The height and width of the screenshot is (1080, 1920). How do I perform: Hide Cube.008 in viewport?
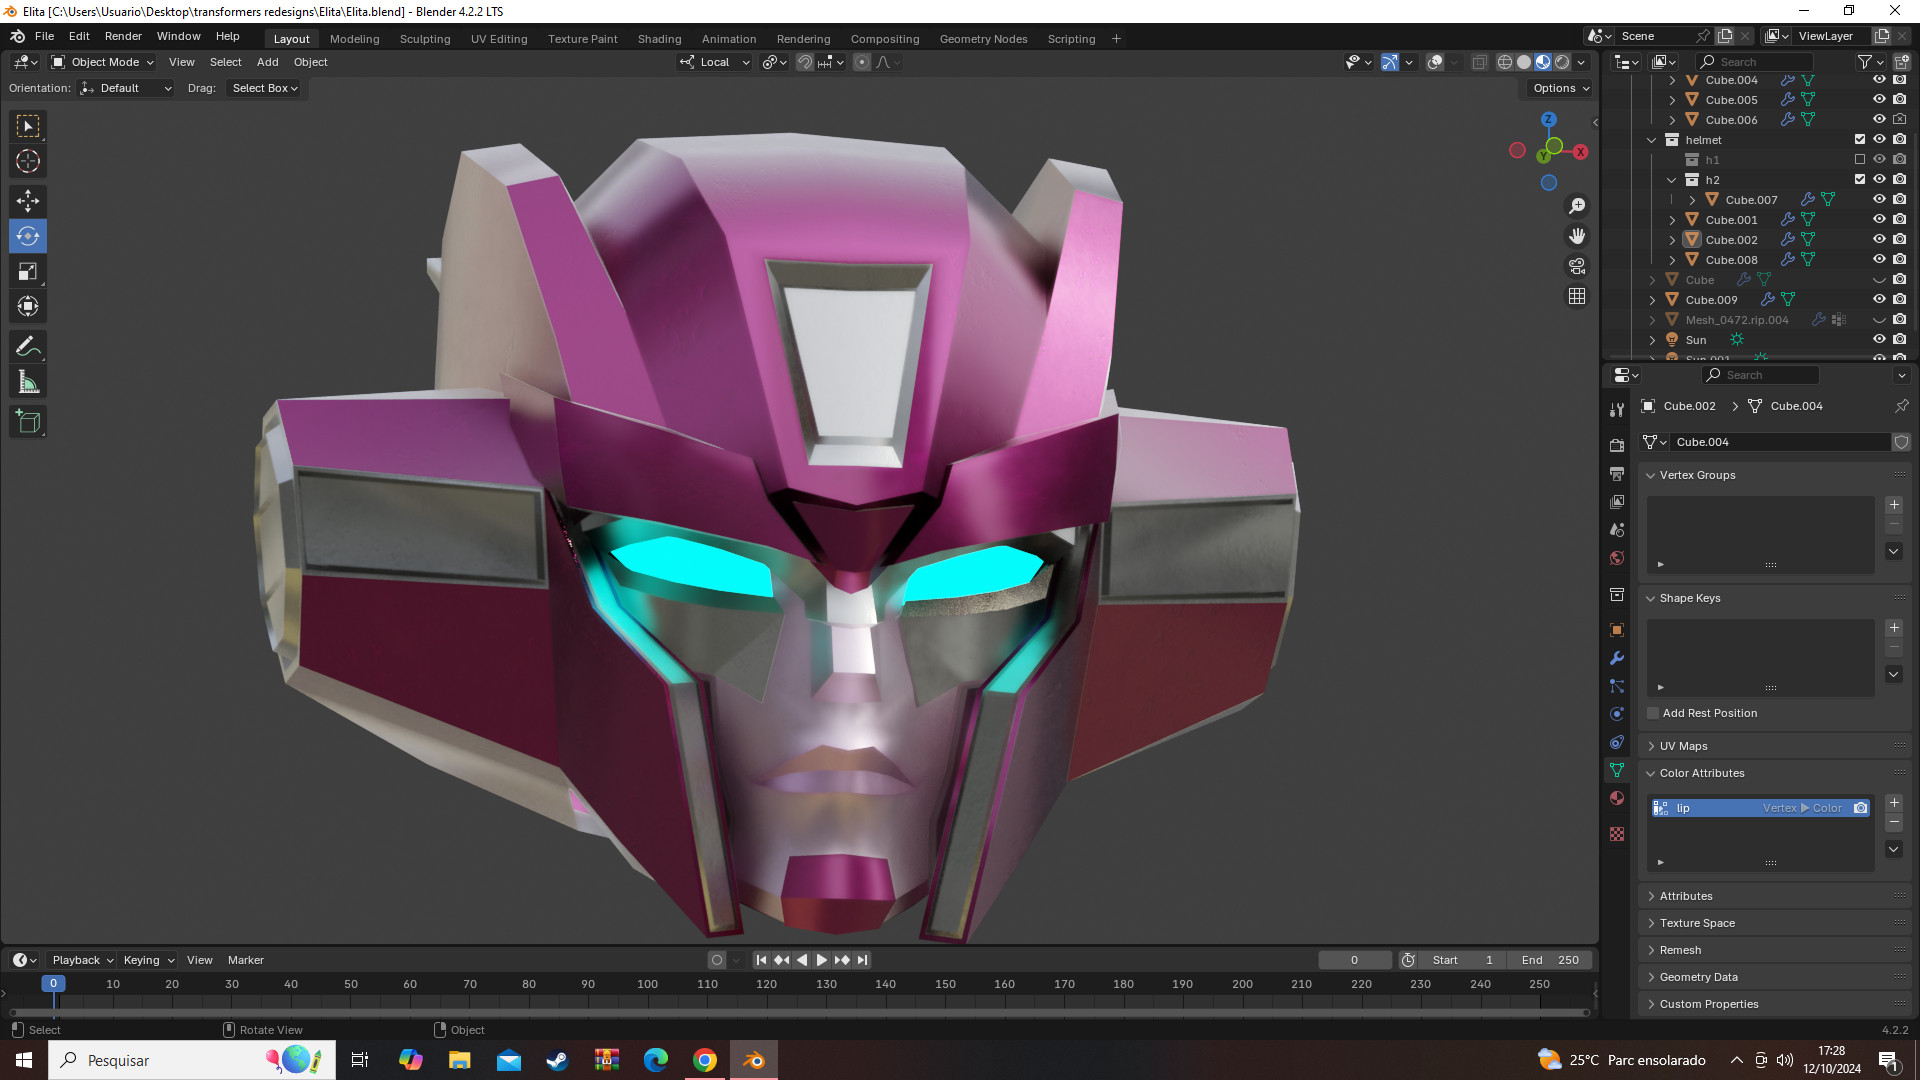[x=1879, y=259]
